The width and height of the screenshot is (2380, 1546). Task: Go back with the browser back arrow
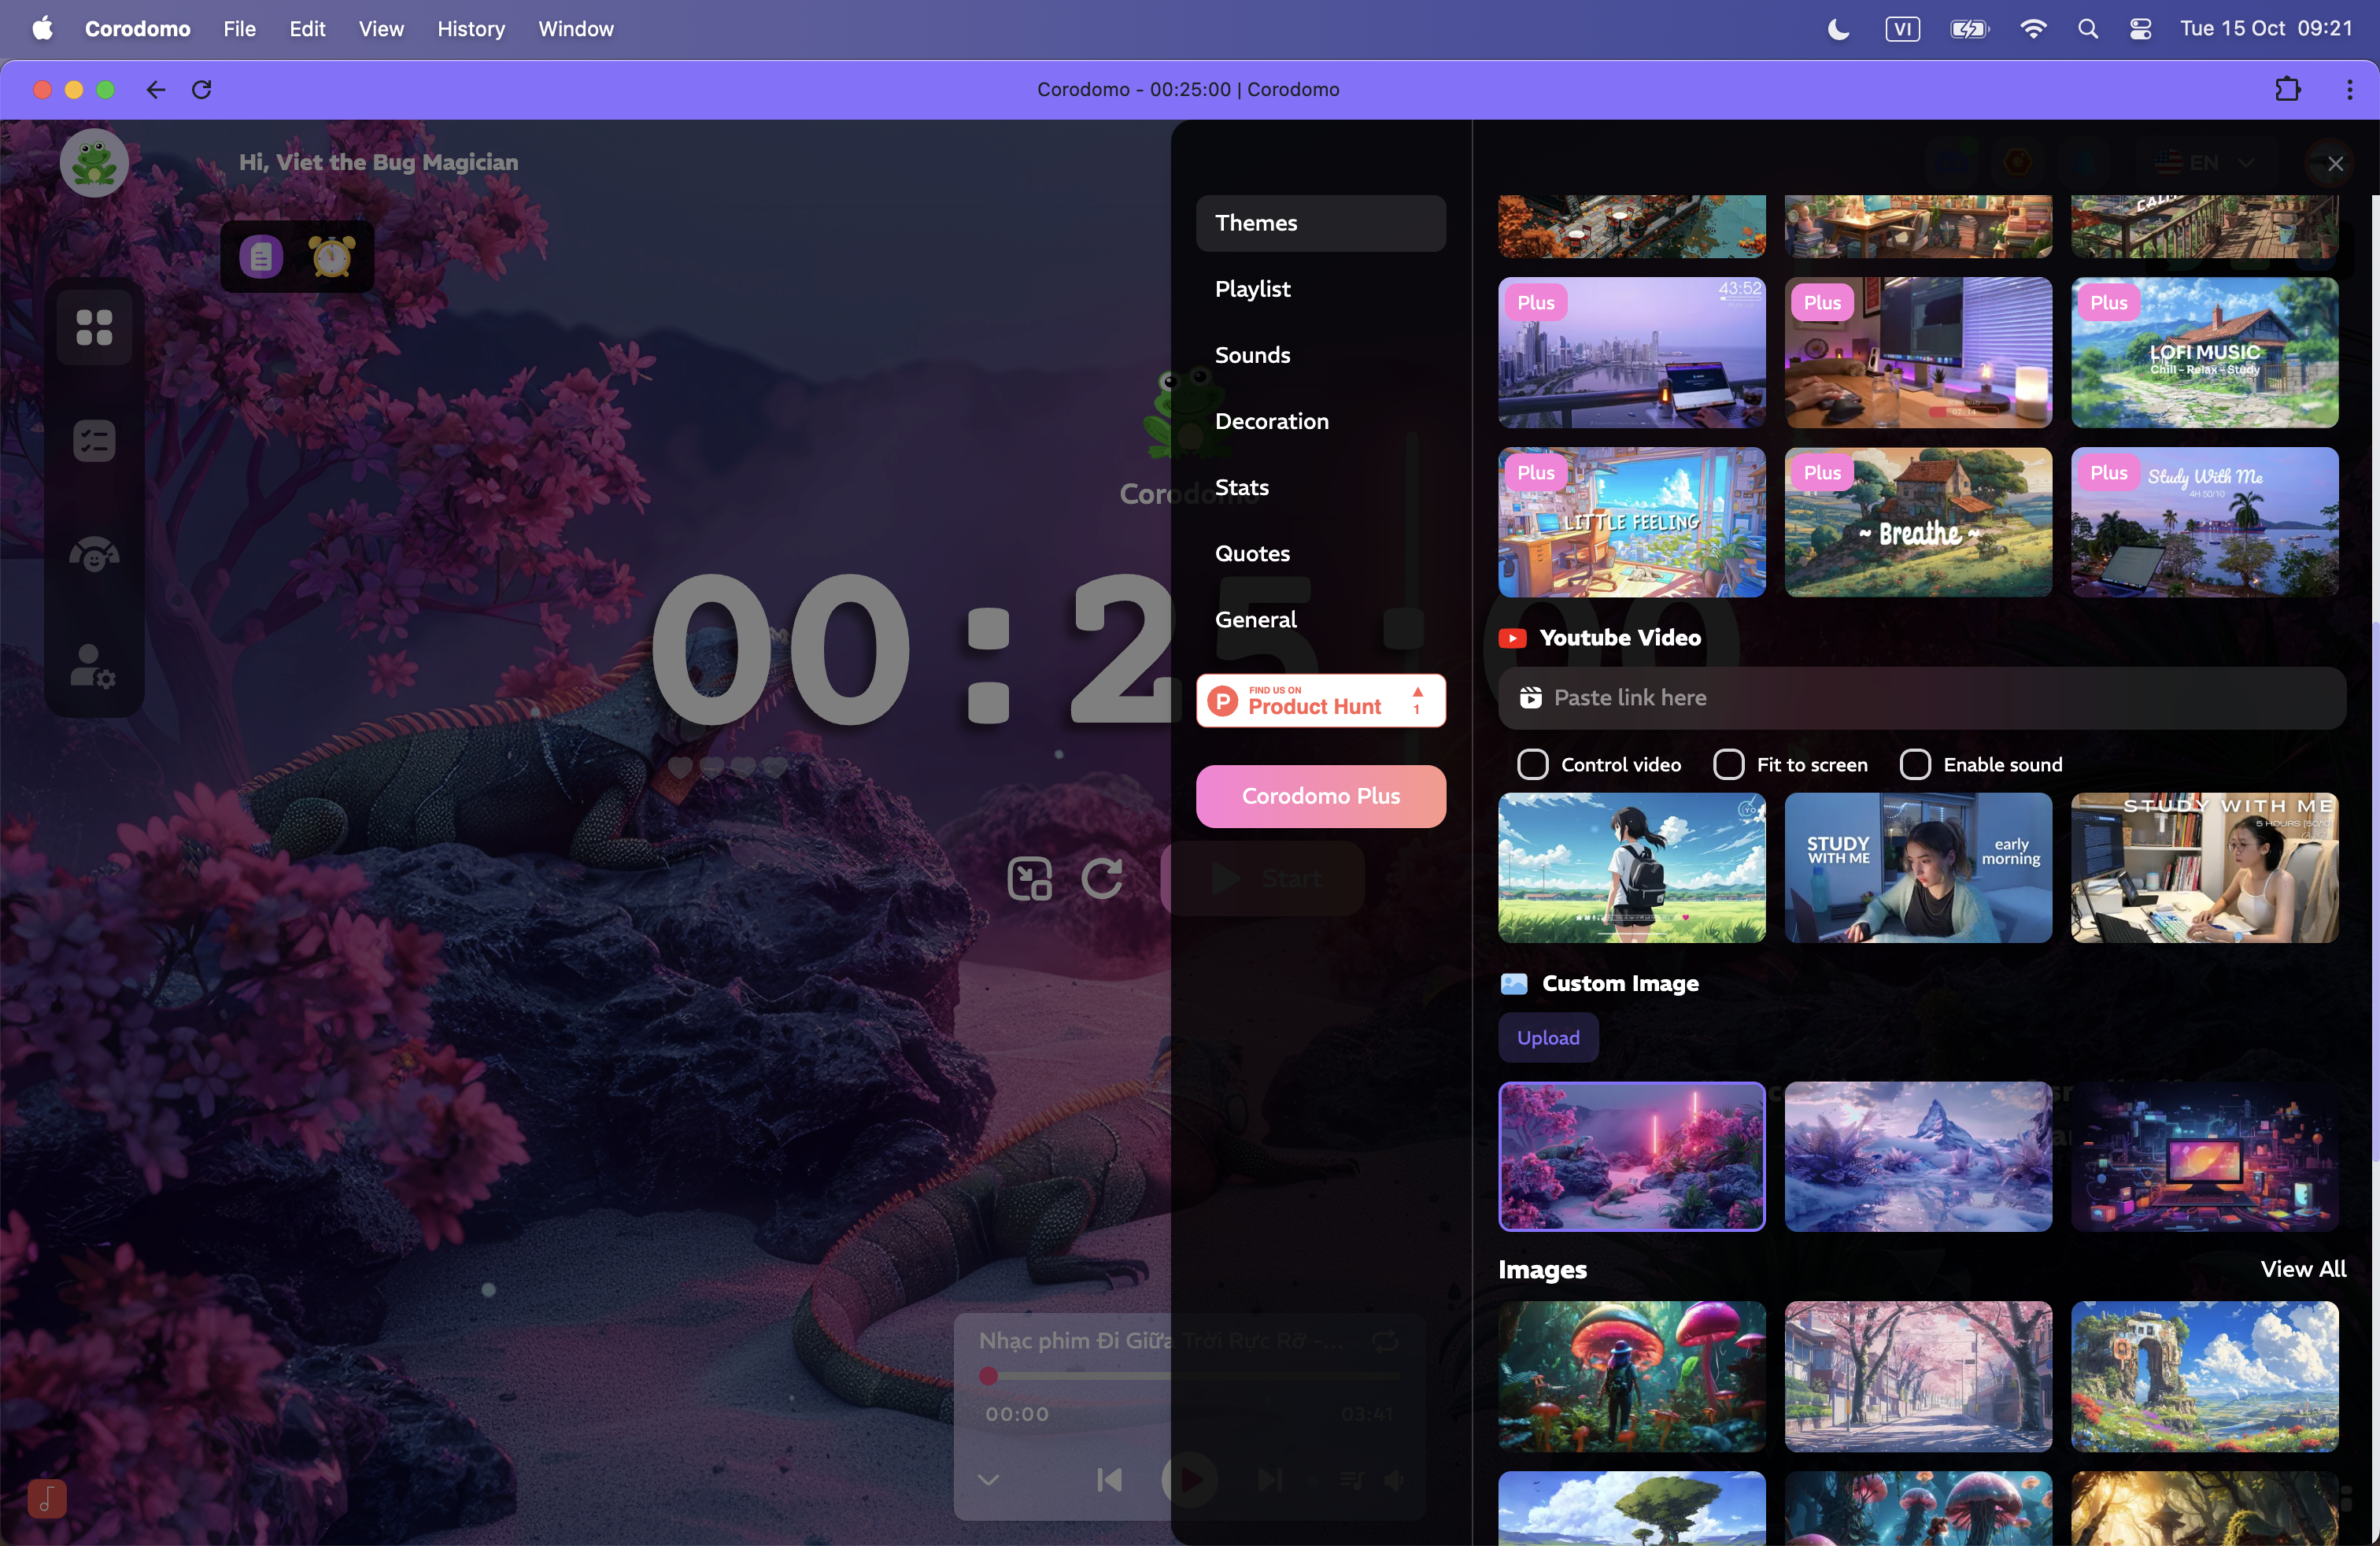tap(155, 90)
